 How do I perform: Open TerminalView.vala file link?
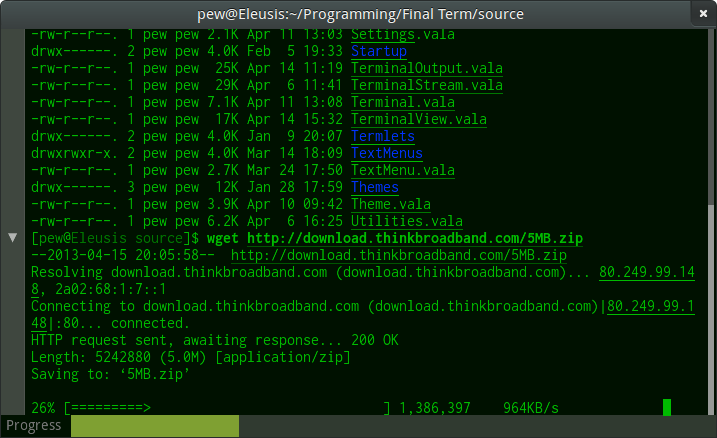[x=419, y=119]
